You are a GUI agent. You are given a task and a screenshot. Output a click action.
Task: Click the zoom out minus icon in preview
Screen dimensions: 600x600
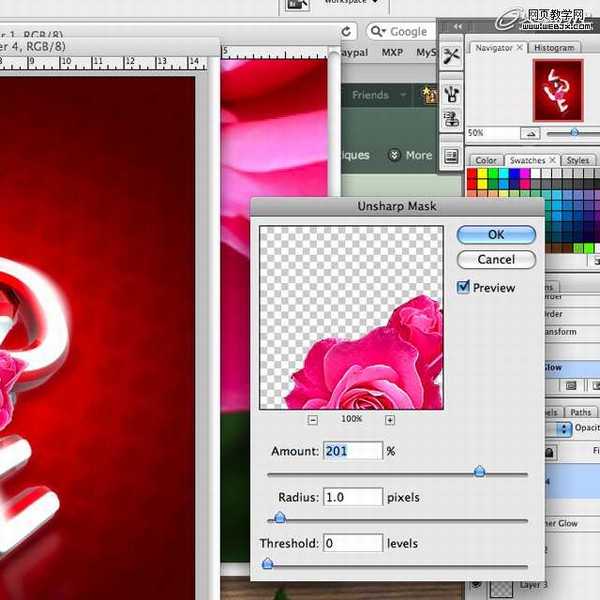tap(312, 420)
